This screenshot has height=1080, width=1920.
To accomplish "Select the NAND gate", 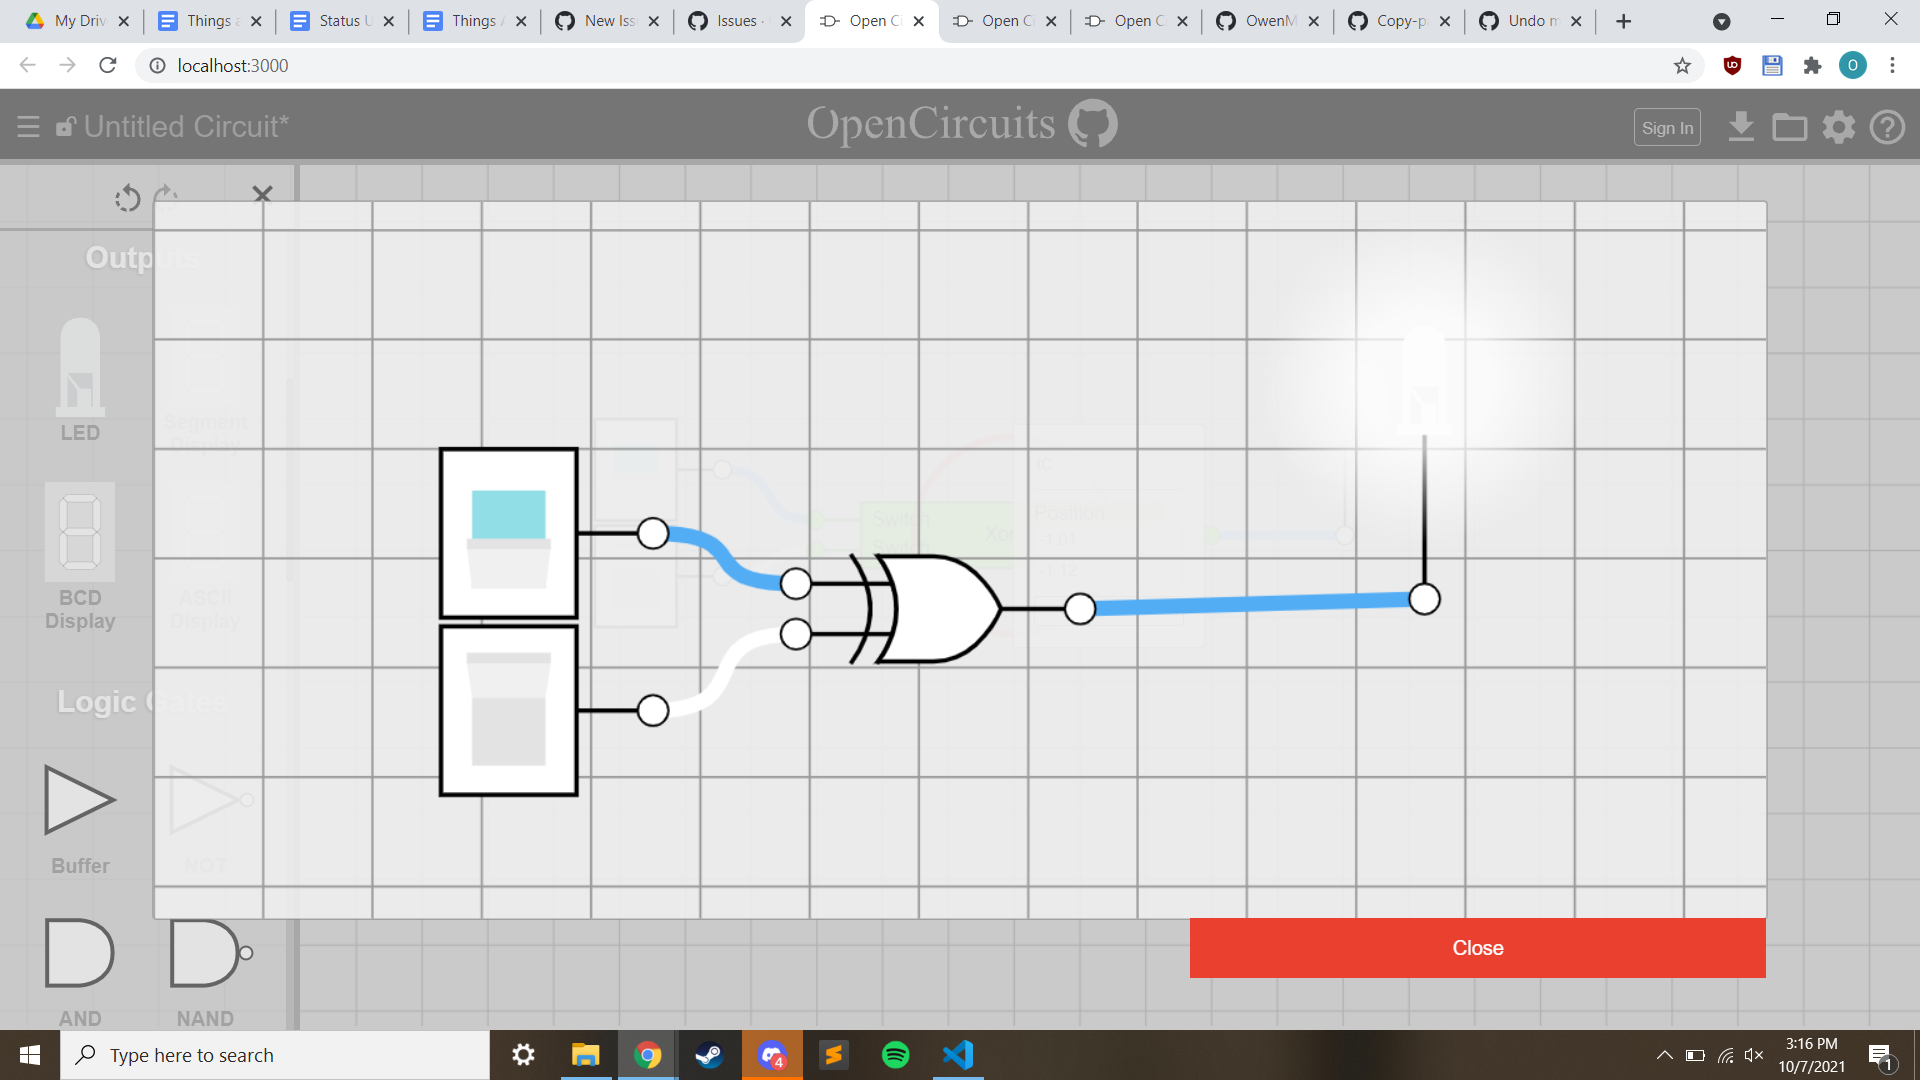I will pos(205,952).
